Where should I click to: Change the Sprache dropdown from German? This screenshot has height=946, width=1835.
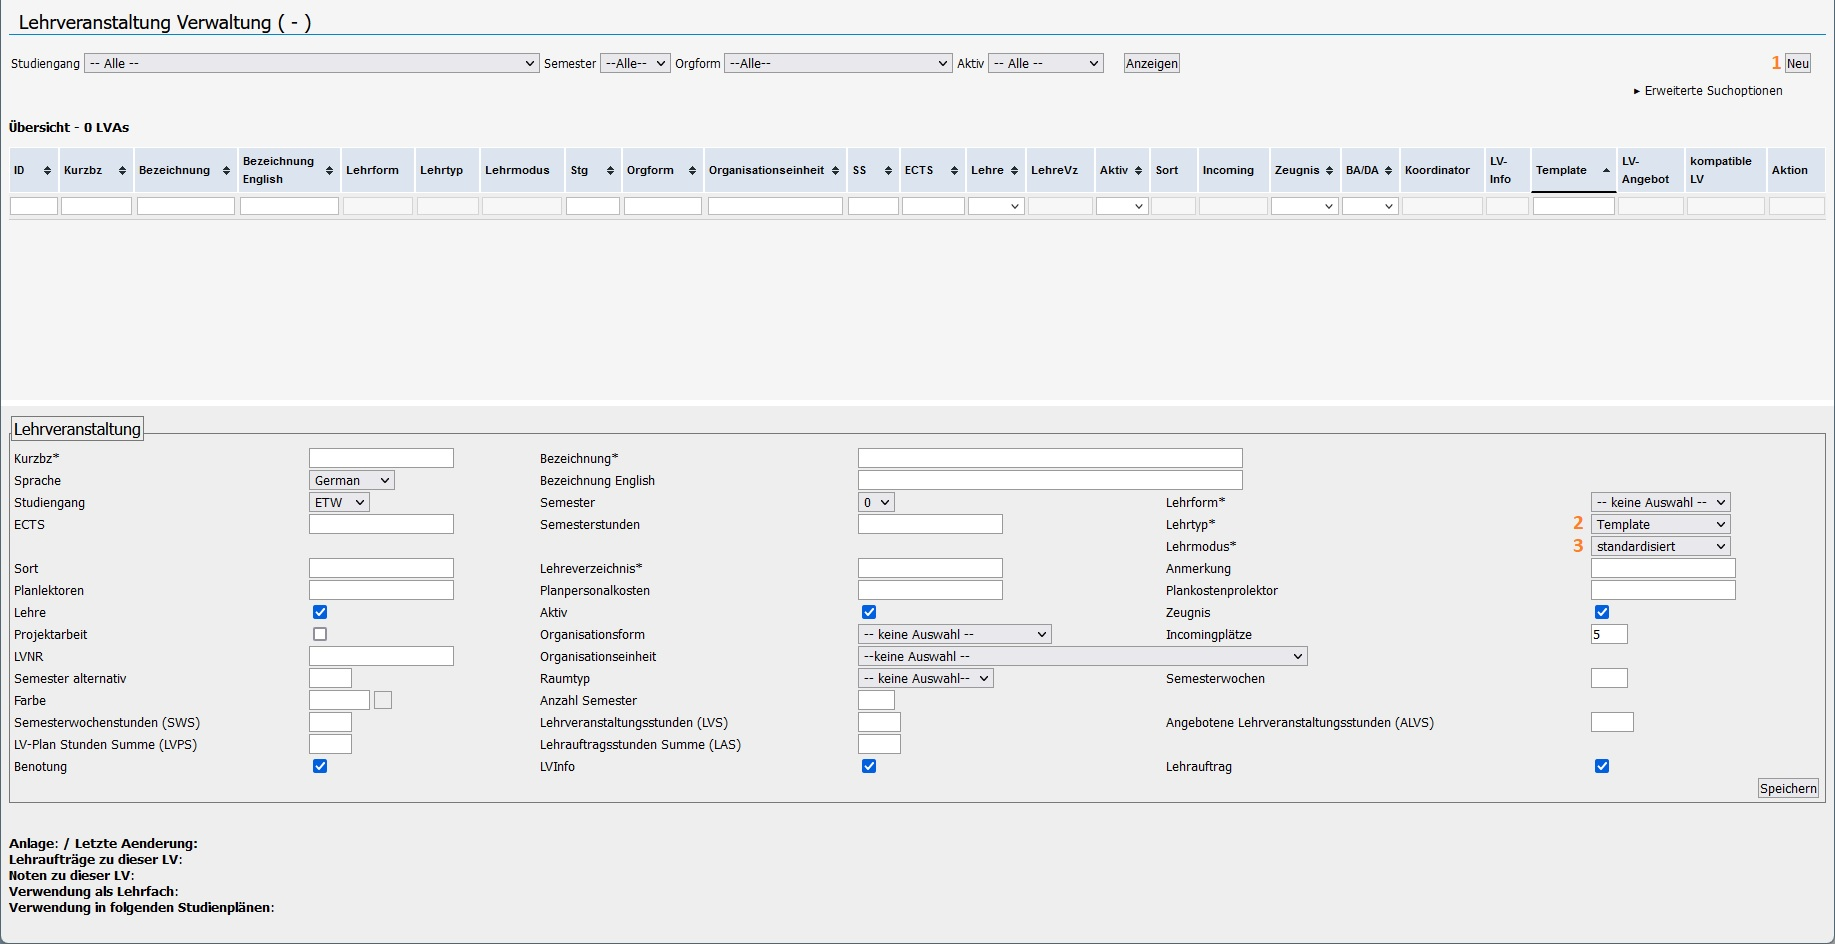(x=351, y=480)
